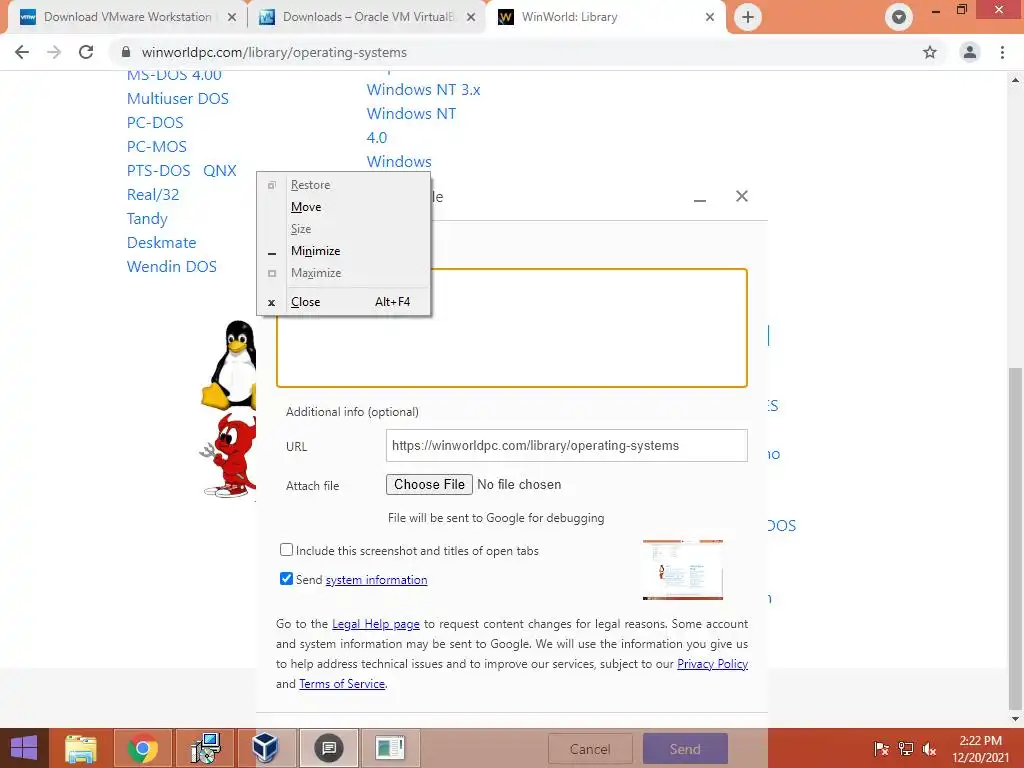Switch to Downloads – Oracle VM VirtualBox tab
This screenshot has width=1024, height=768.
(368, 17)
